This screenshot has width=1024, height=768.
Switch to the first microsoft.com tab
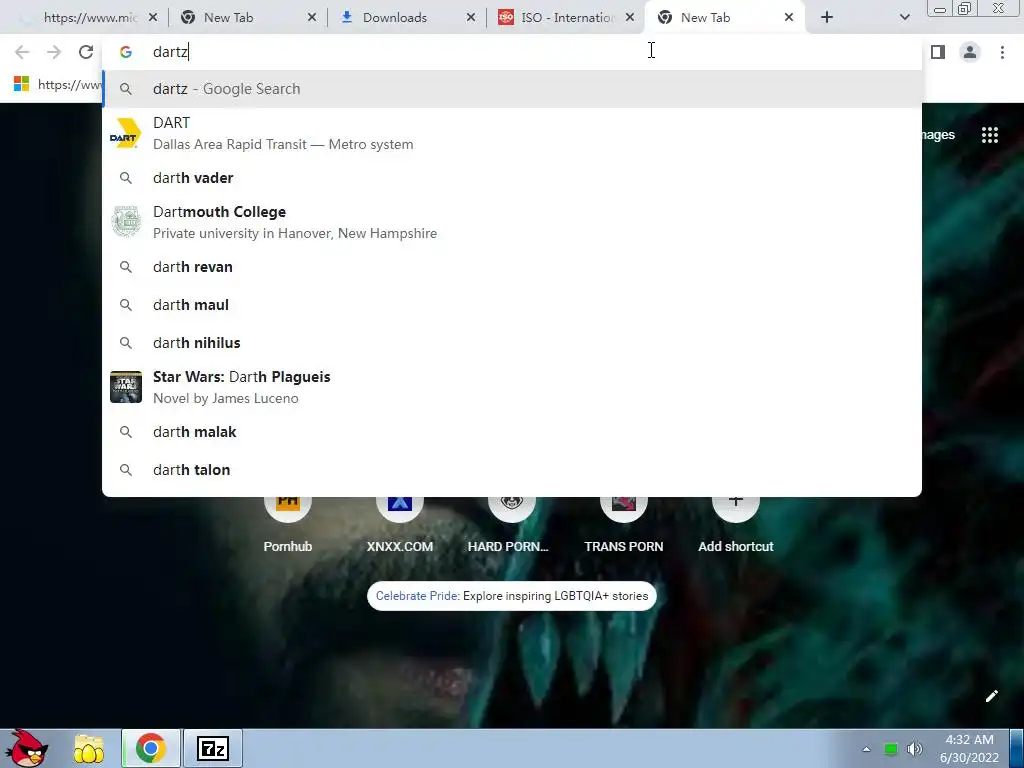pyautogui.click(x=89, y=18)
